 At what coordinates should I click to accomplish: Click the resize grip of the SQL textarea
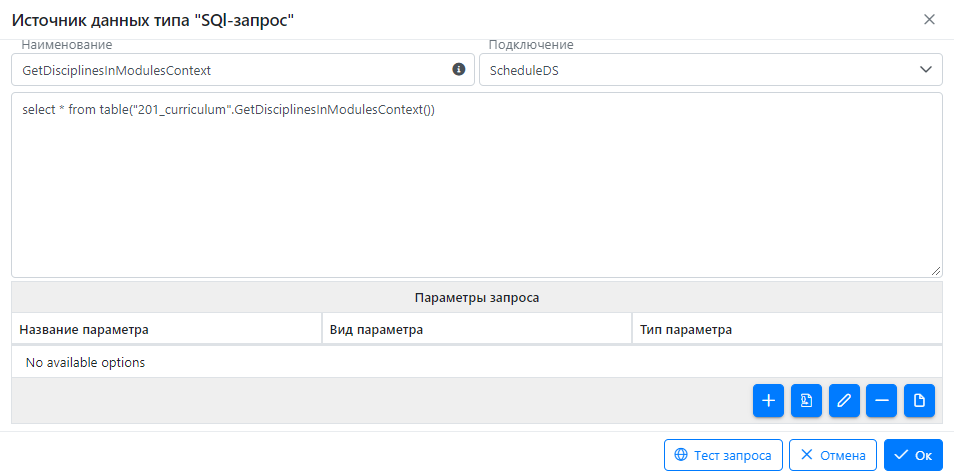(936, 271)
